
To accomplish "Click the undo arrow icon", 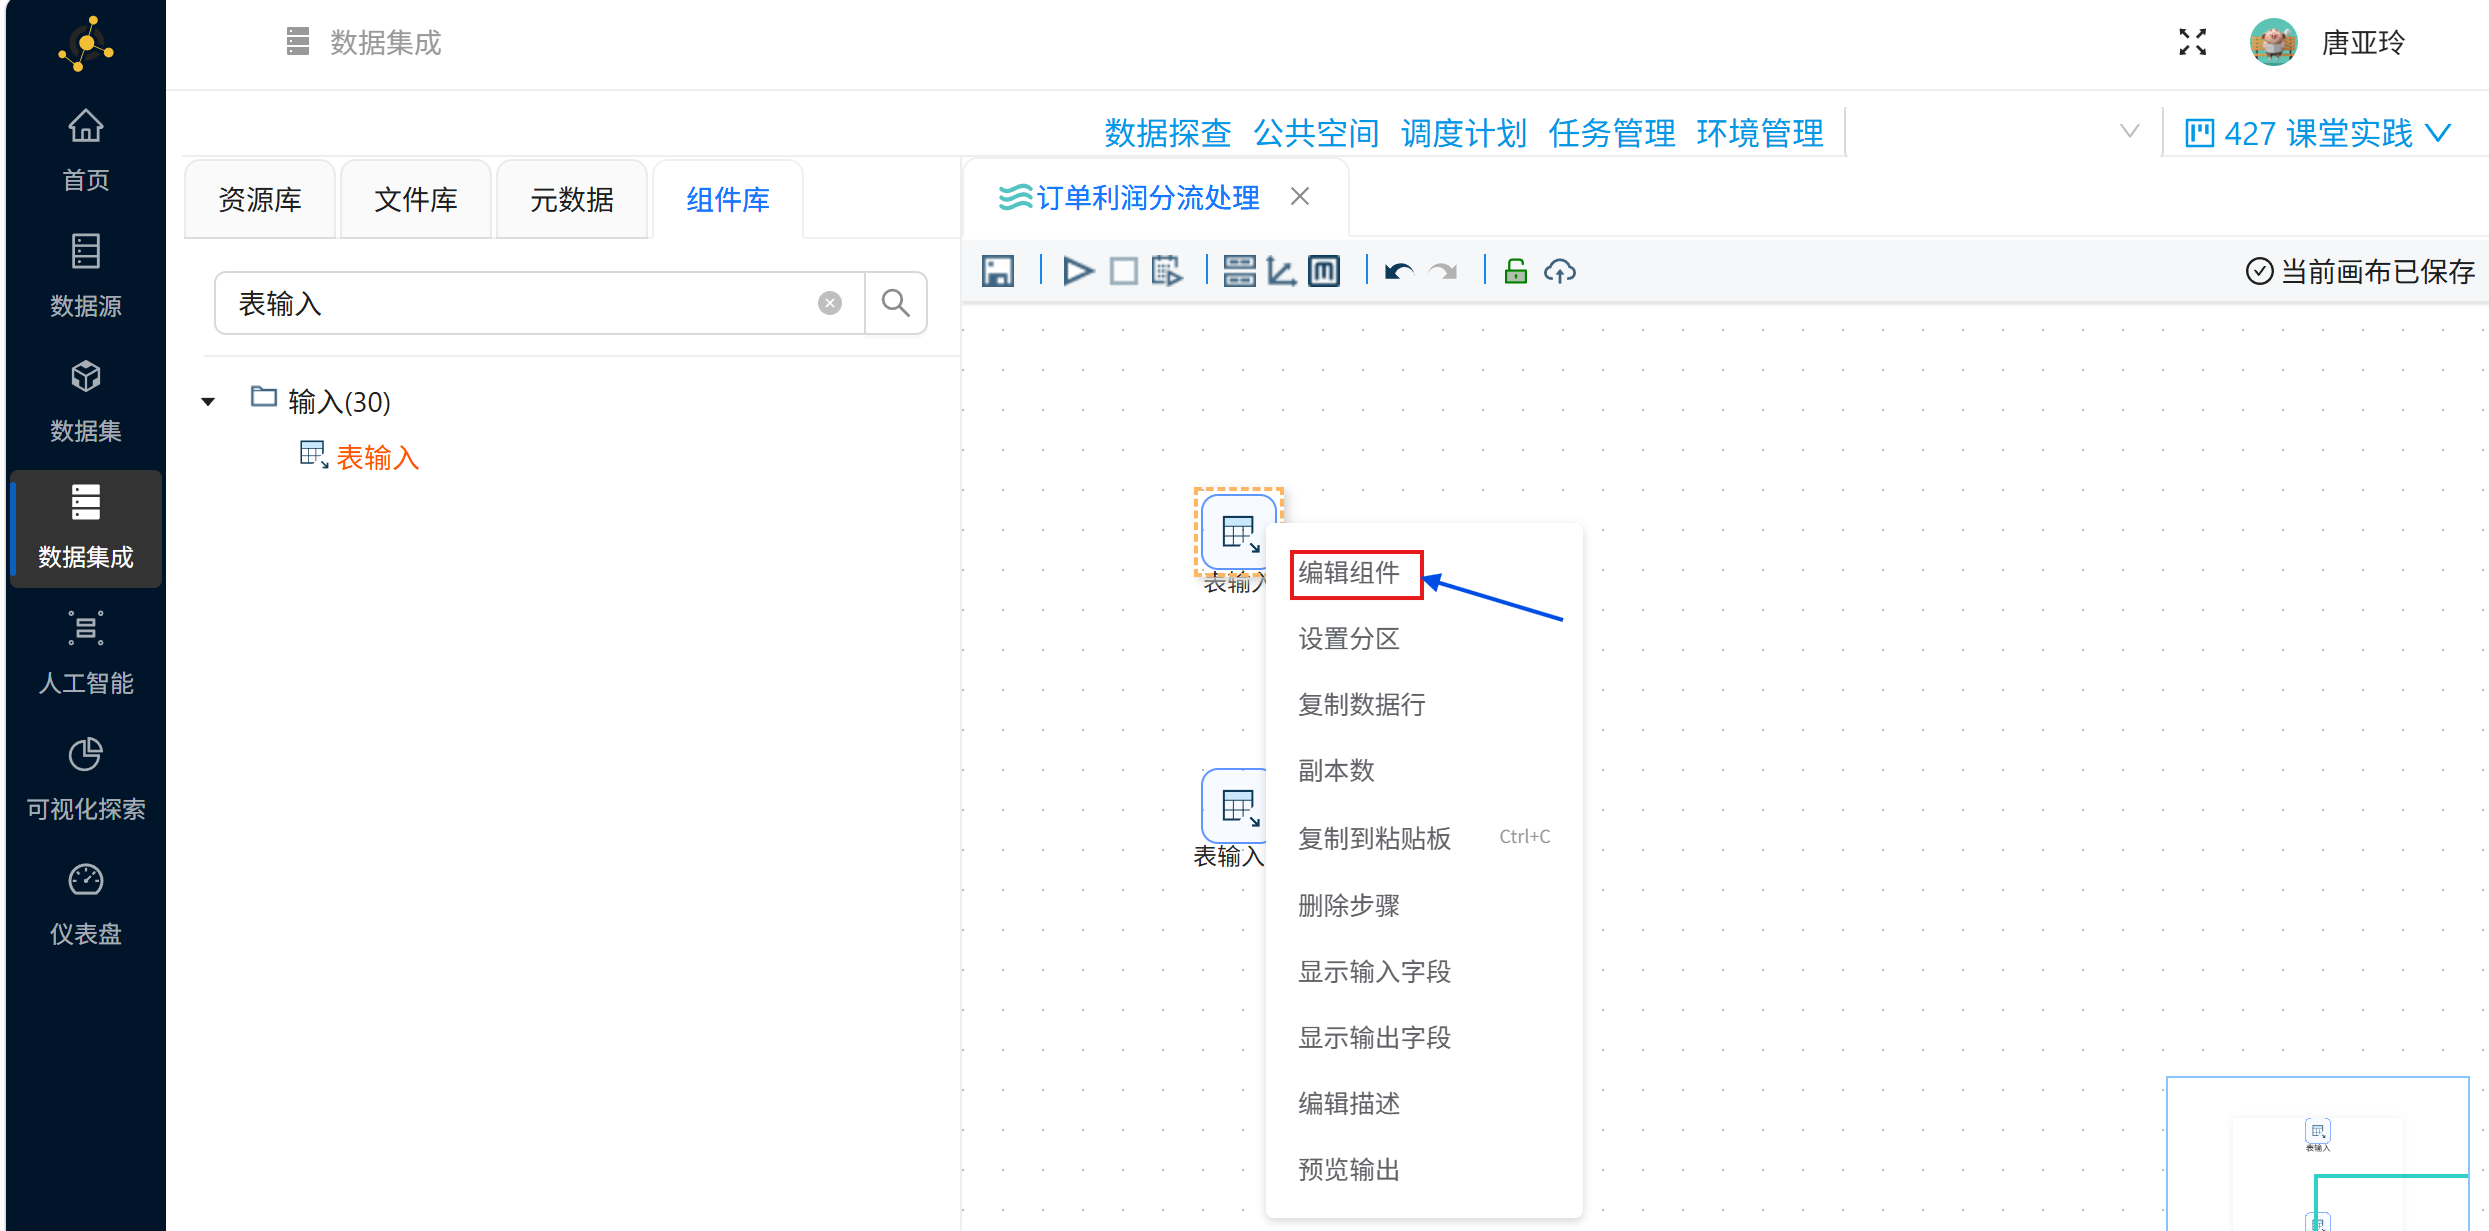I will [x=1398, y=271].
